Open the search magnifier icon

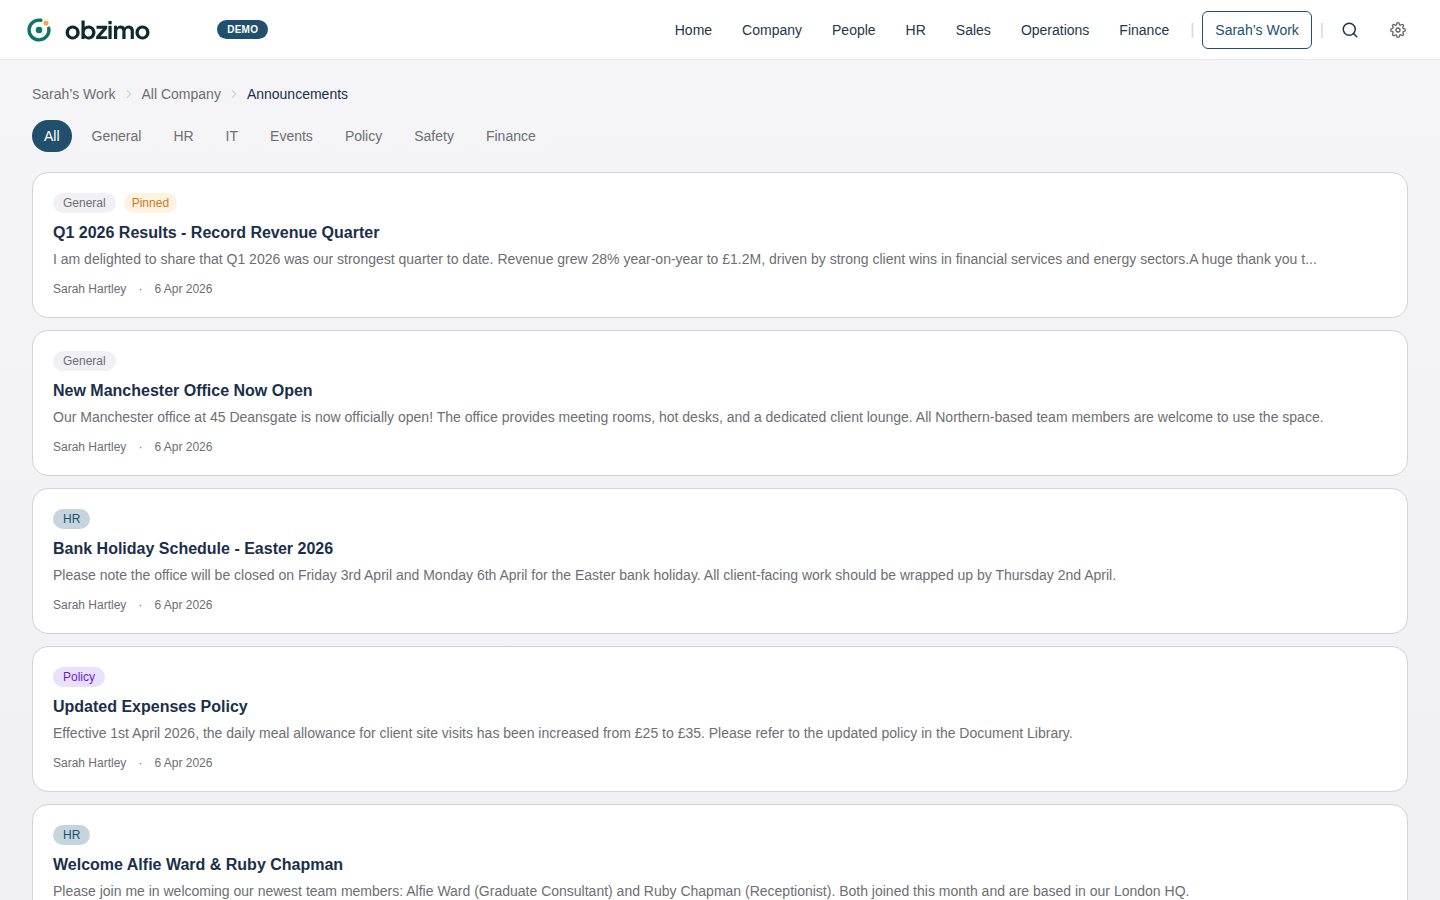(x=1350, y=30)
